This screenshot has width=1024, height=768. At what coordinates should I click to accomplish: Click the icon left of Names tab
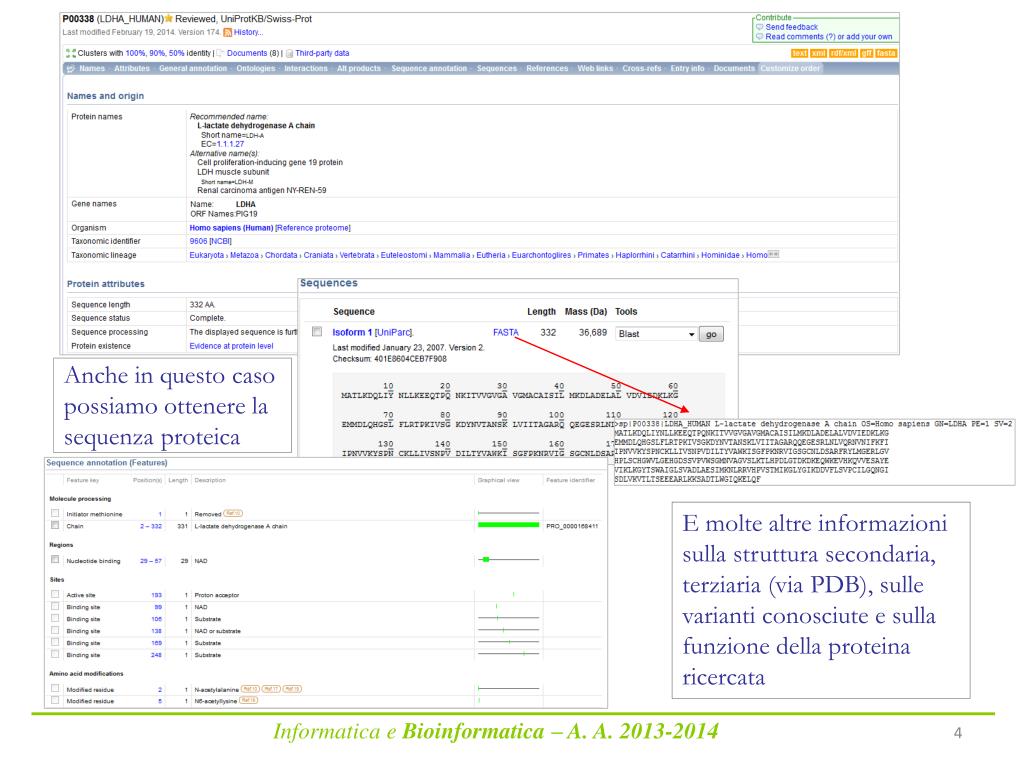pos(71,68)
